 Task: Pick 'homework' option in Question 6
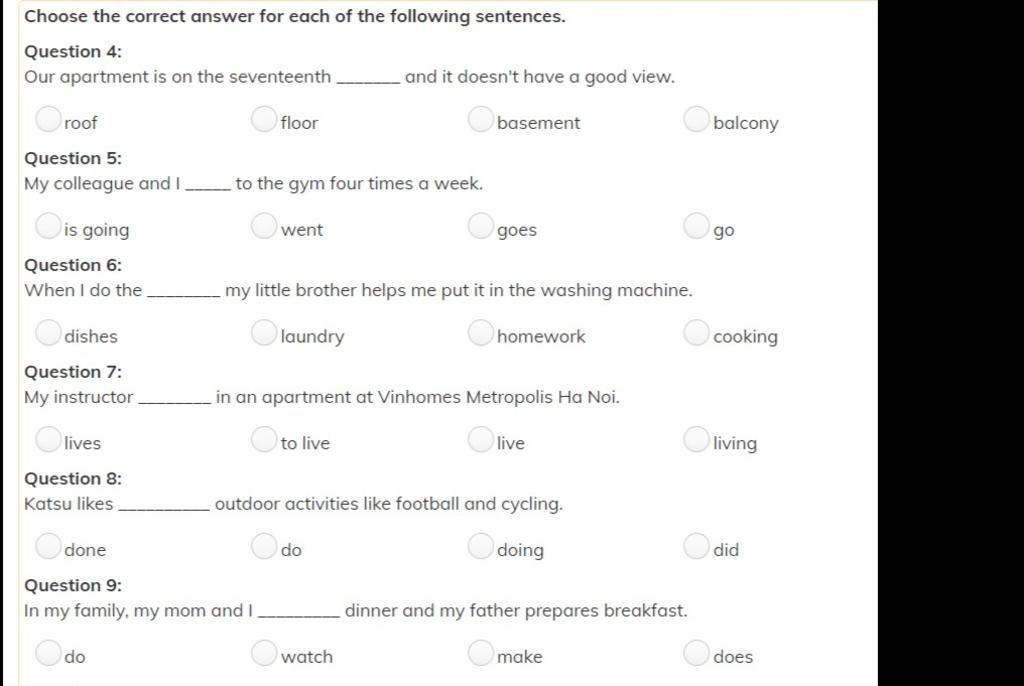tap(480, 332)
